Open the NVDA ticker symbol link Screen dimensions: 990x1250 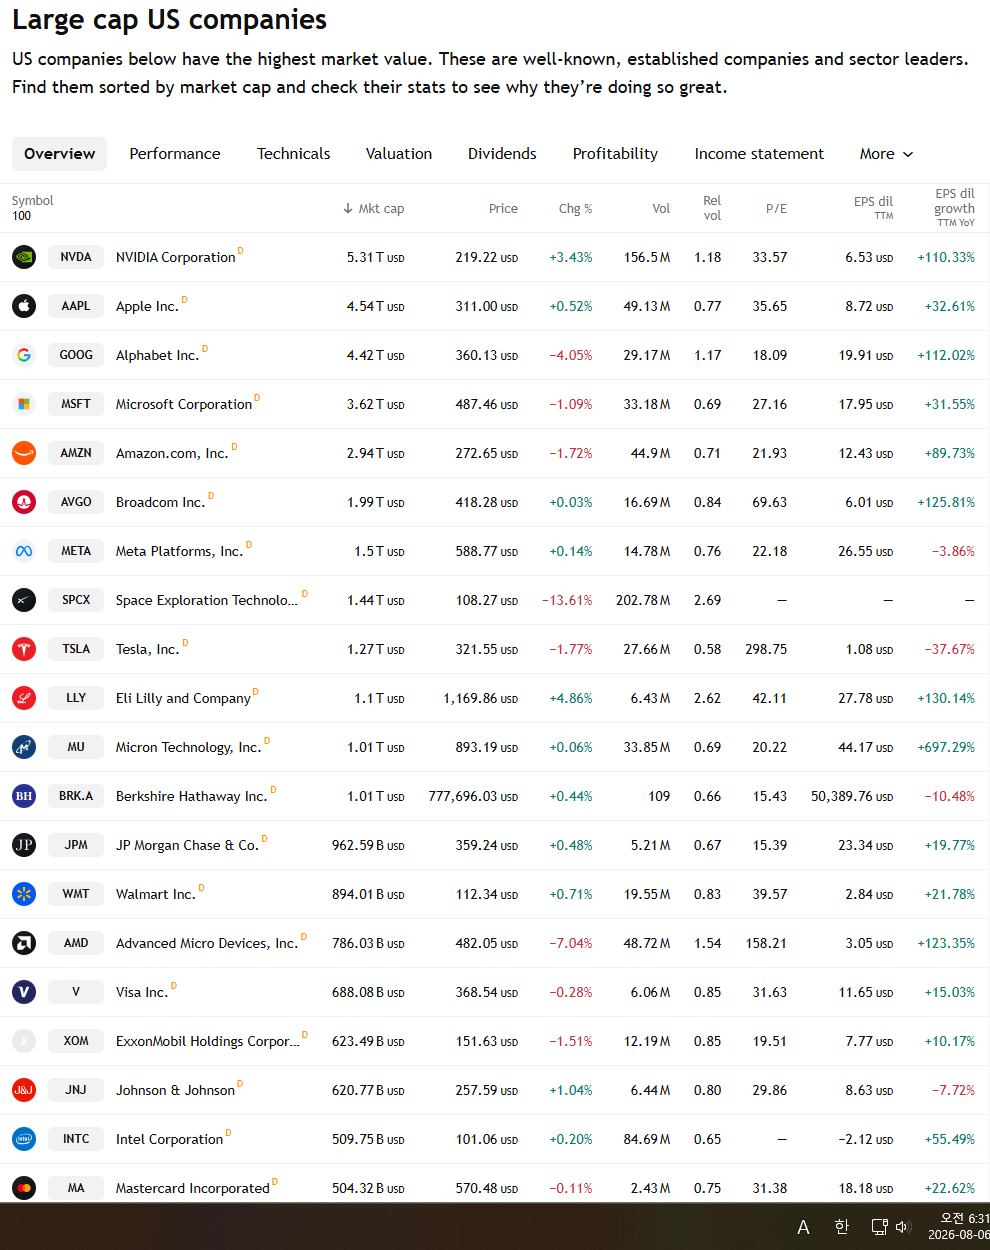(76, 257)
